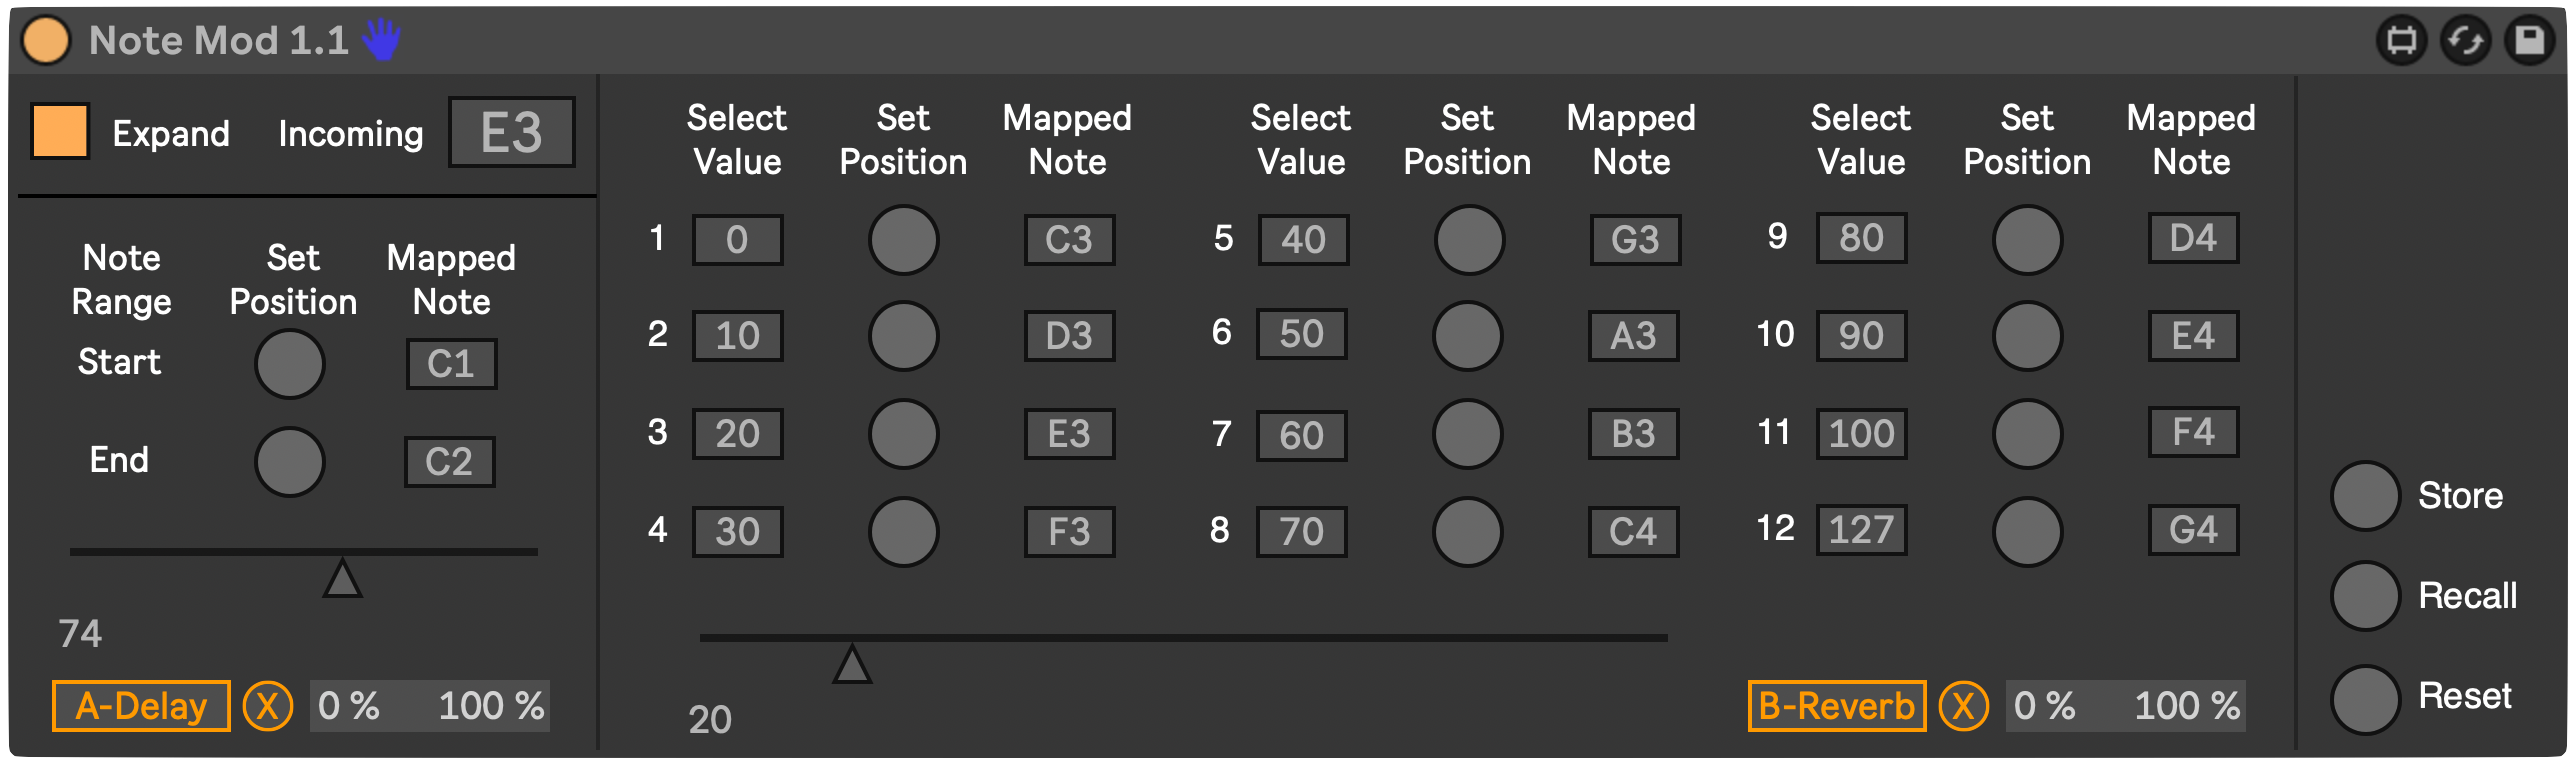Click the save preset disk icon

pos(2530,41)
